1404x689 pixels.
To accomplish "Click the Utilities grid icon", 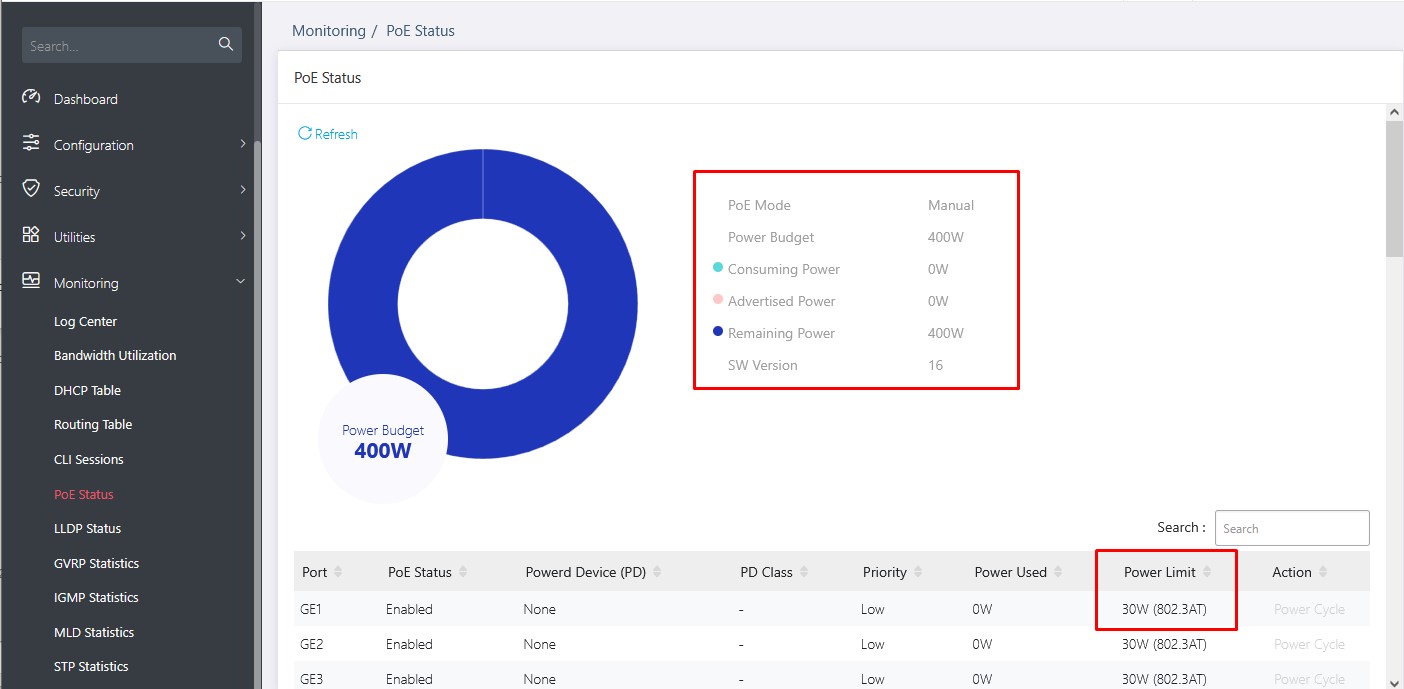I will coord(31,236).
